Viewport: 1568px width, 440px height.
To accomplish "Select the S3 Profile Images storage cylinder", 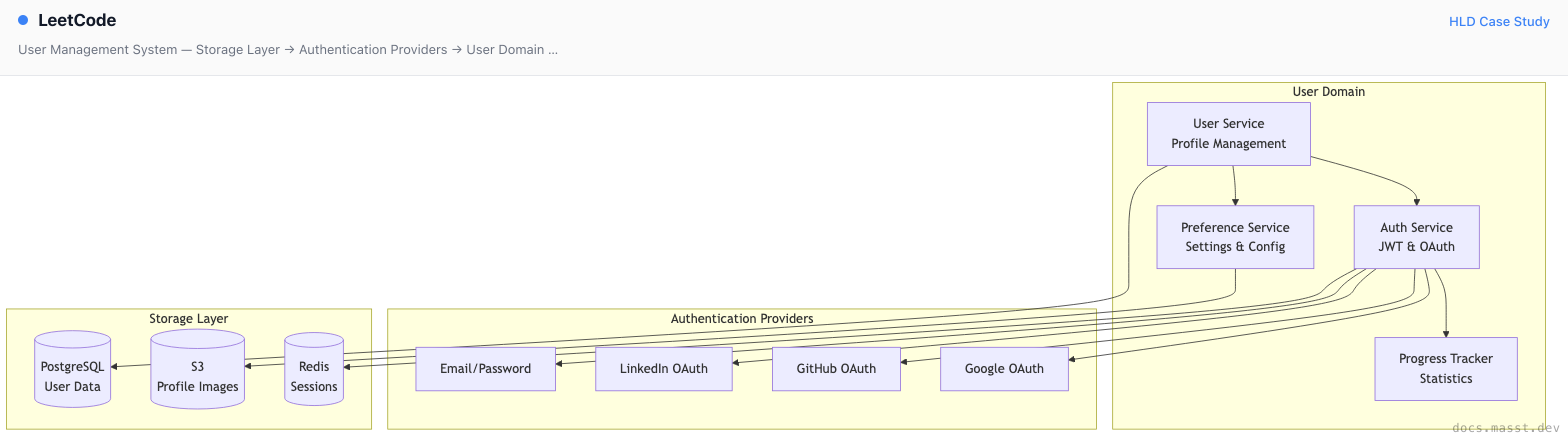I will [x=198, y=369].
